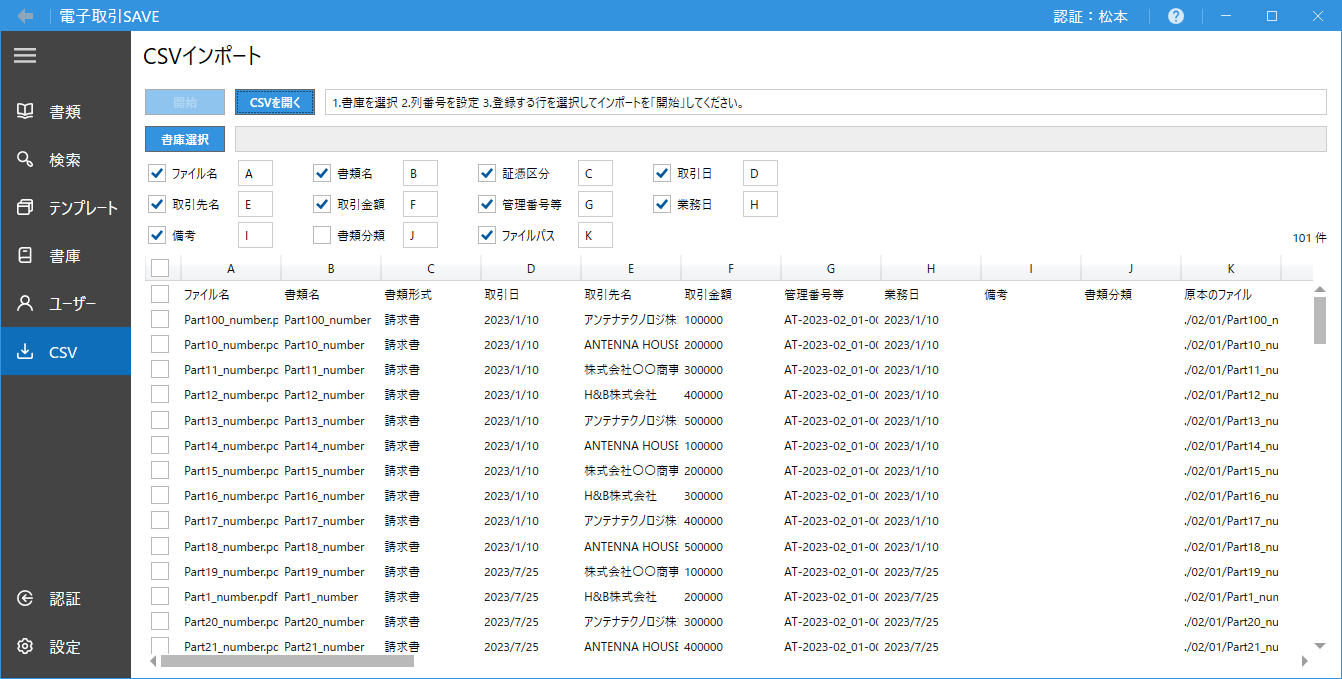The image size is (1342, 679).
Task: Select the 認証 sidebar menu item
Action: pos(65,599)
